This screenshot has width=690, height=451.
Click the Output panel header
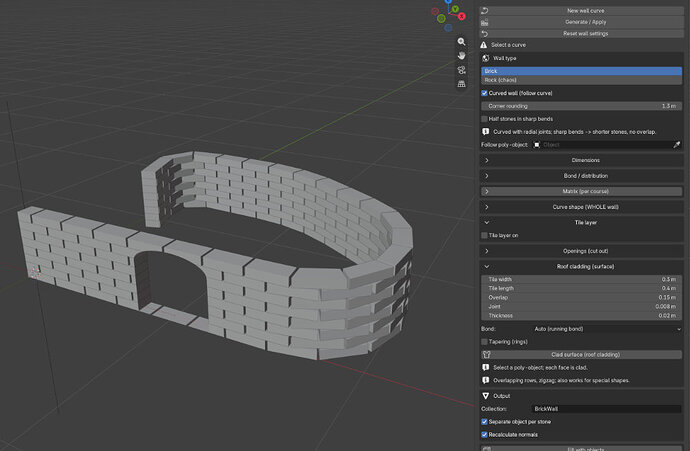click(x=581, y=396)
